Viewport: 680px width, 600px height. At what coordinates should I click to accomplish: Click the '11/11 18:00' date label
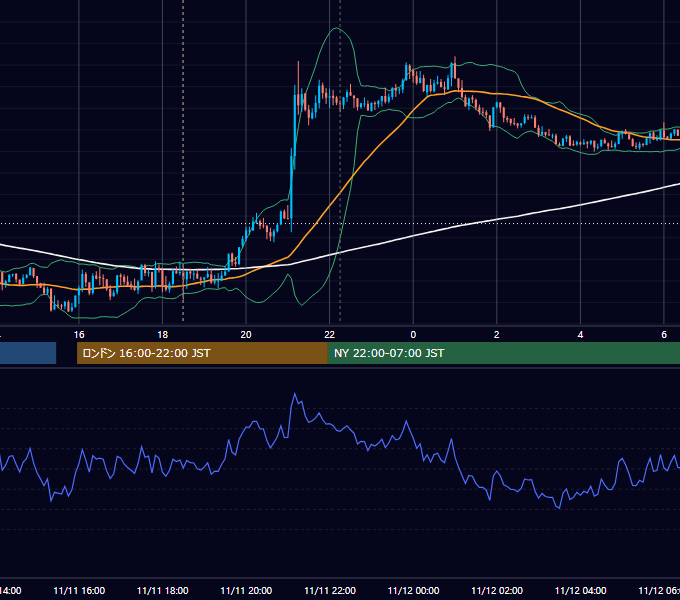tap(163, 590)
